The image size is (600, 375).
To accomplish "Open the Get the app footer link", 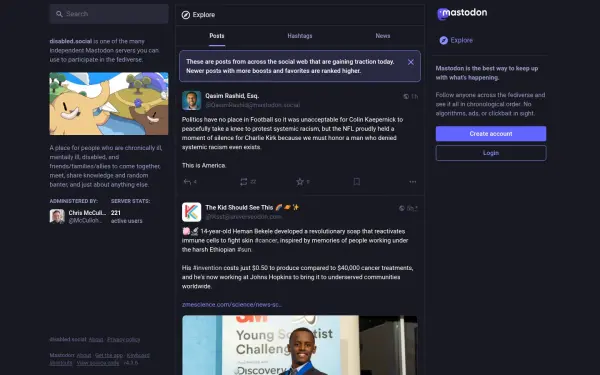I will click(x=109, y=355).
